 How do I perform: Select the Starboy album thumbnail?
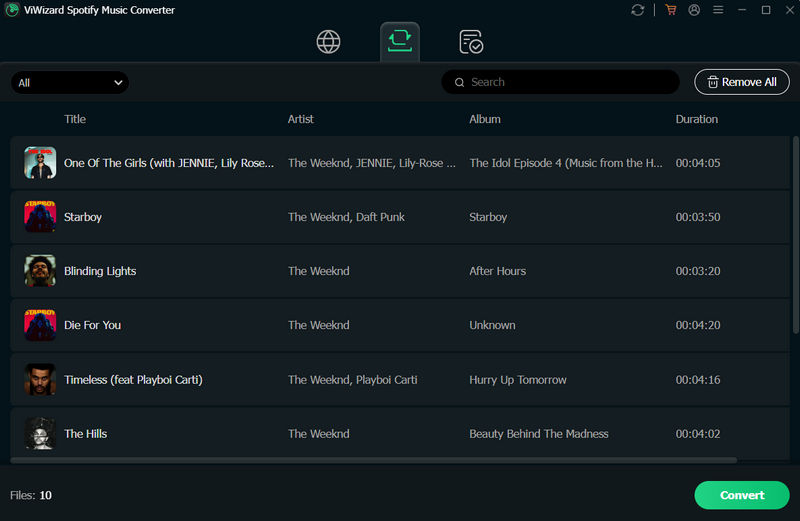click(x=40, y=217)
